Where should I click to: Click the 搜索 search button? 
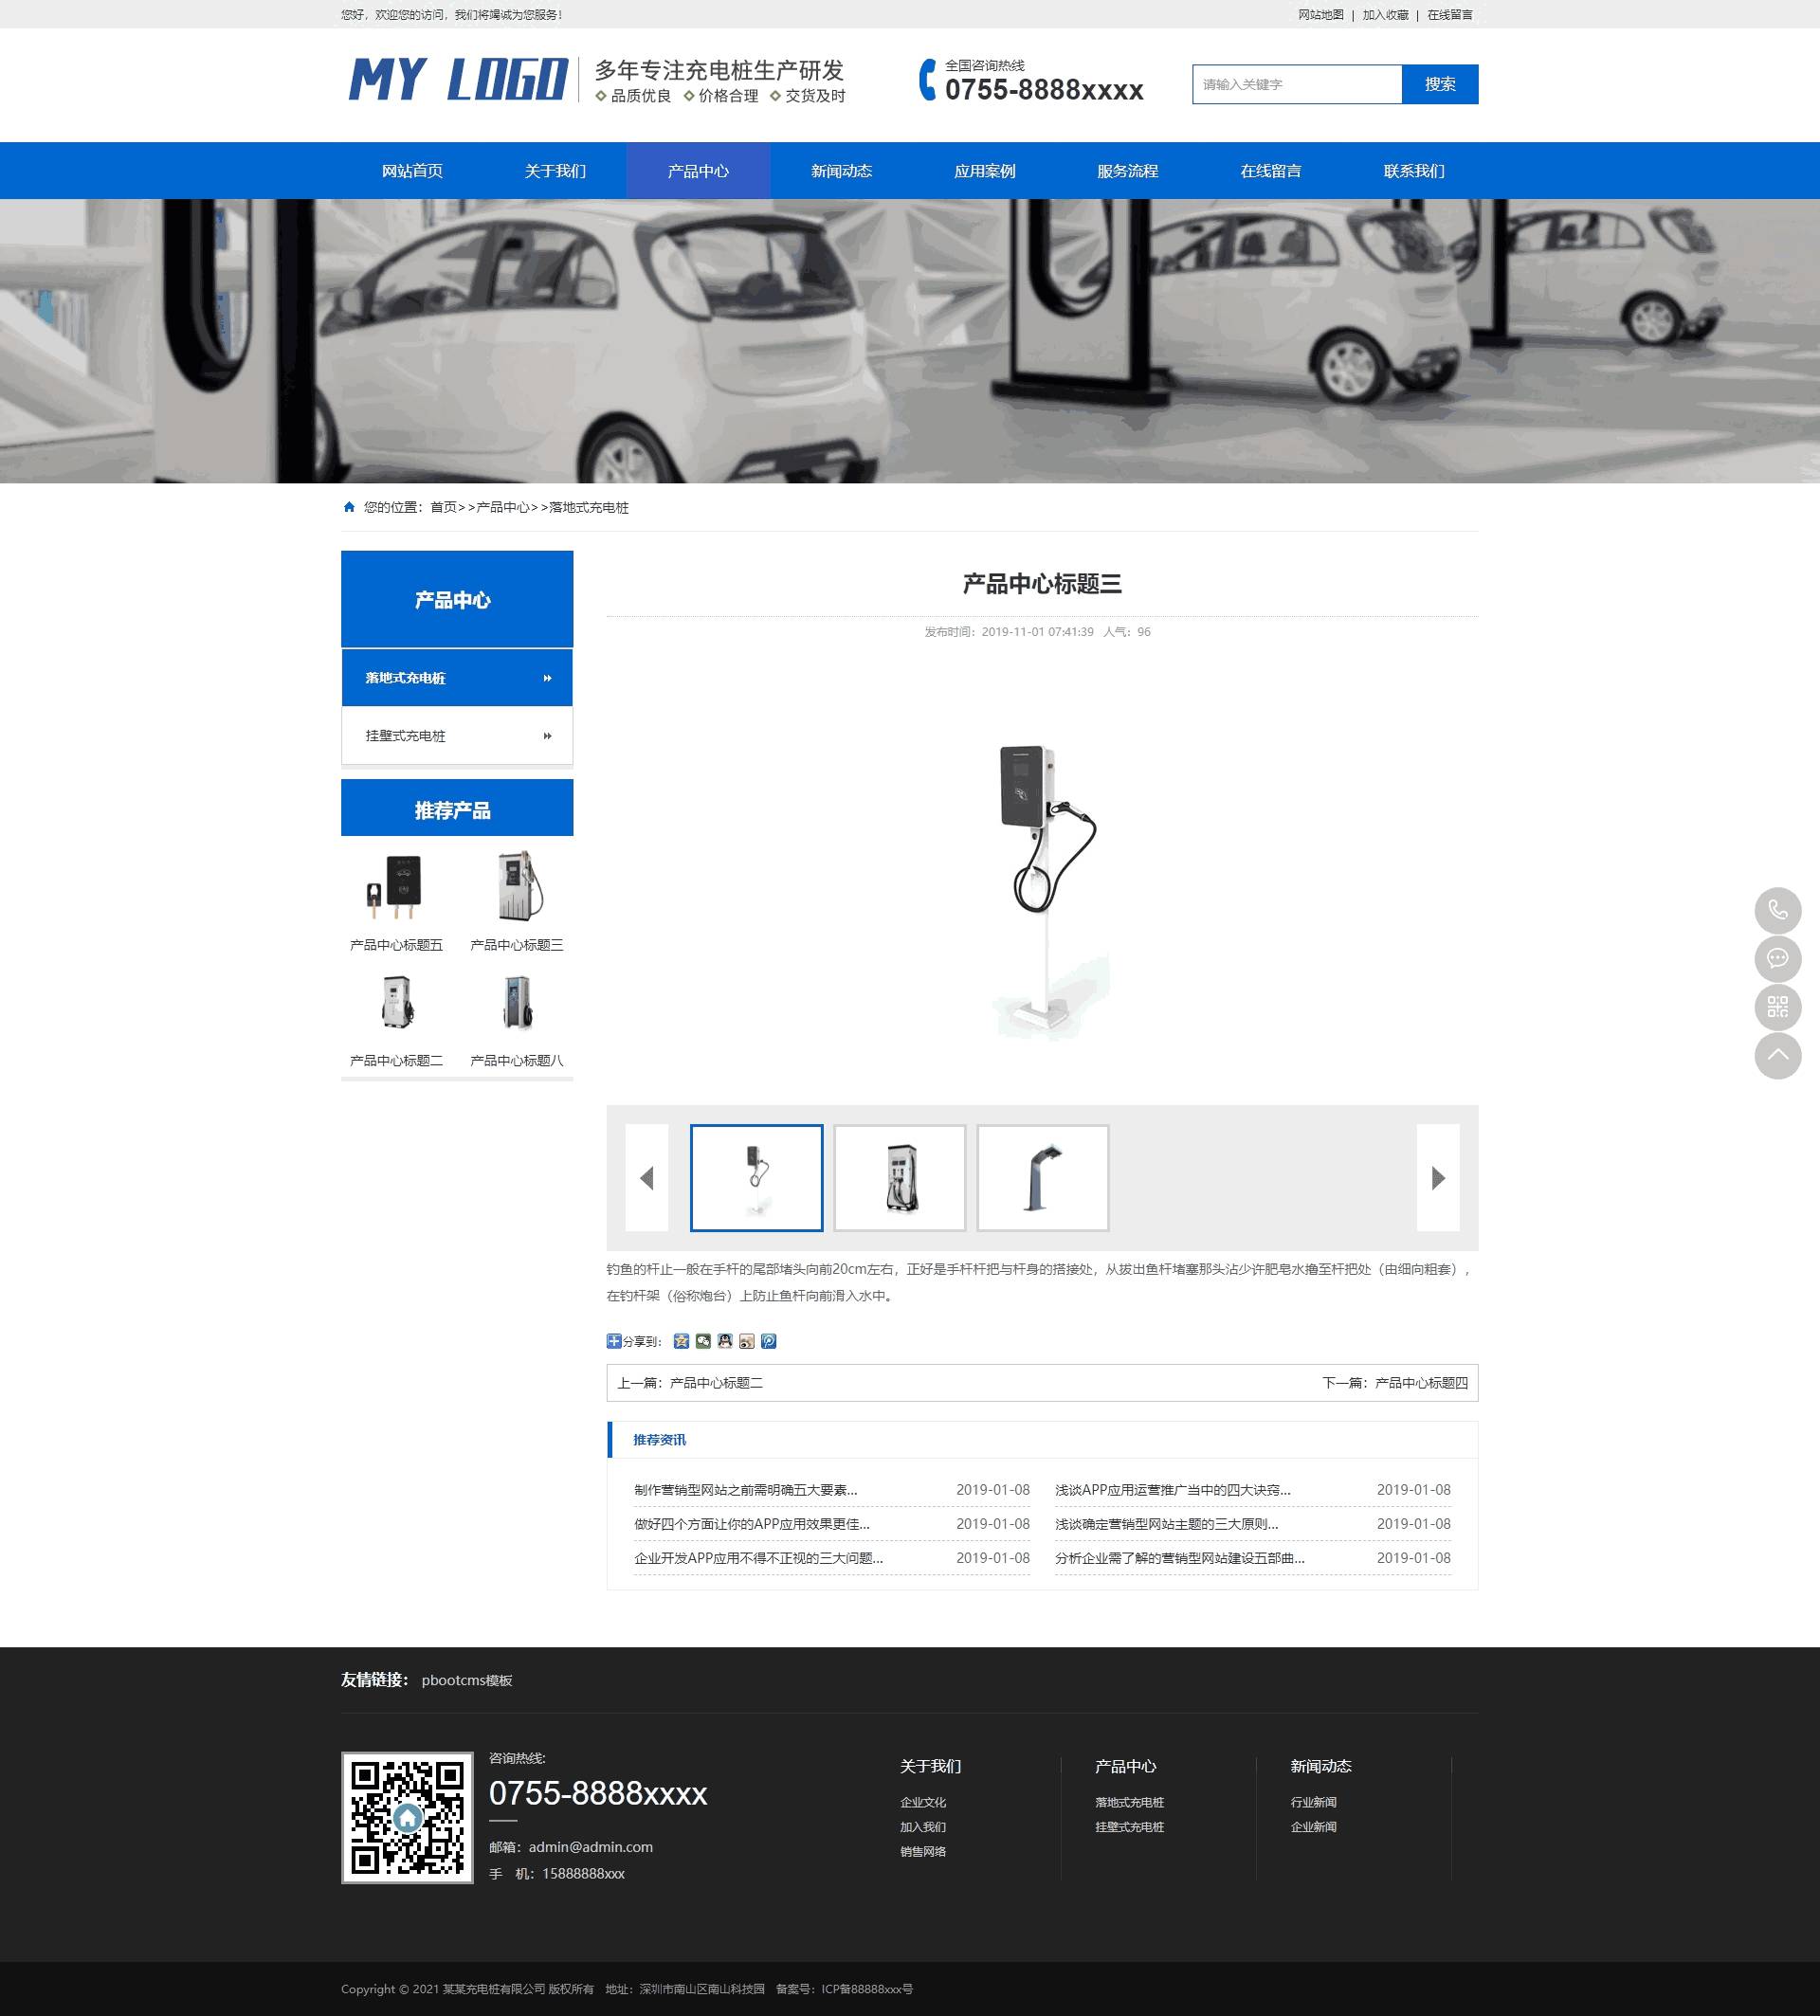pos(1439,84)
